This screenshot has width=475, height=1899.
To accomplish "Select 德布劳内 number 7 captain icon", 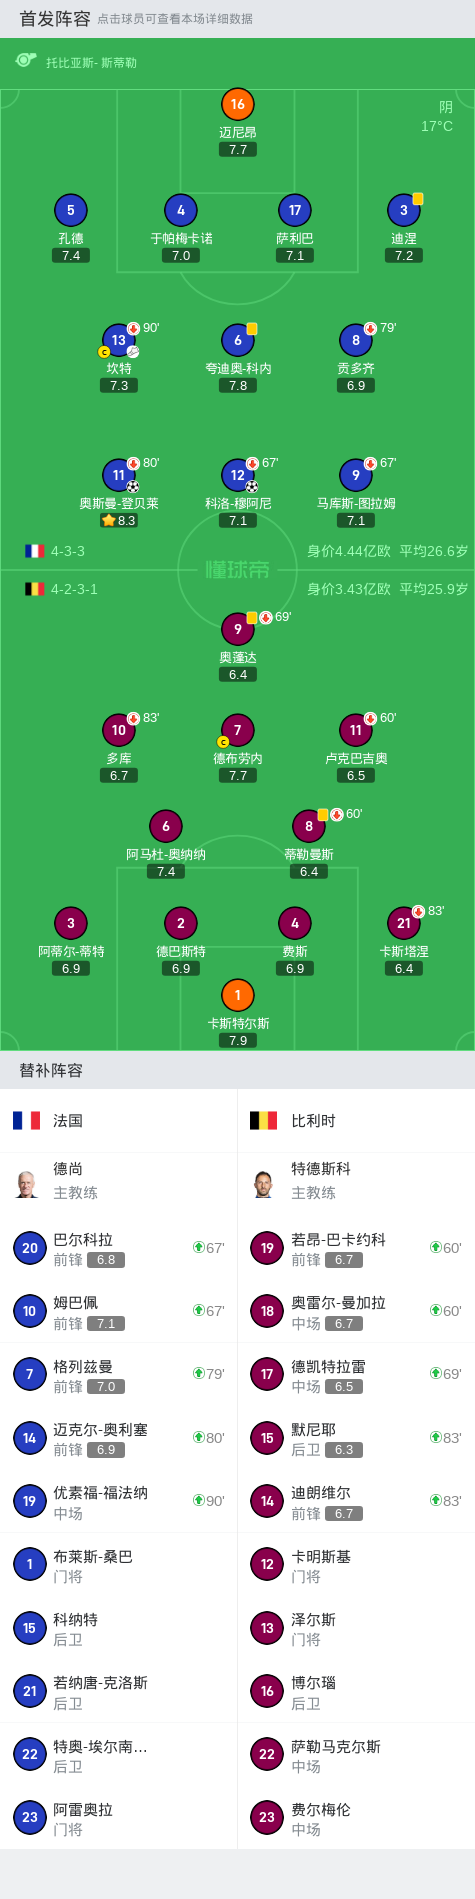I will [x=238, y=730].
